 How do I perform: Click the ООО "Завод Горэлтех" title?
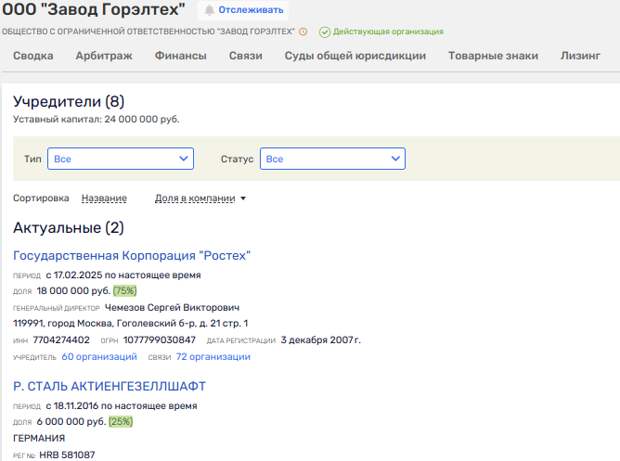tap(93, 9)
